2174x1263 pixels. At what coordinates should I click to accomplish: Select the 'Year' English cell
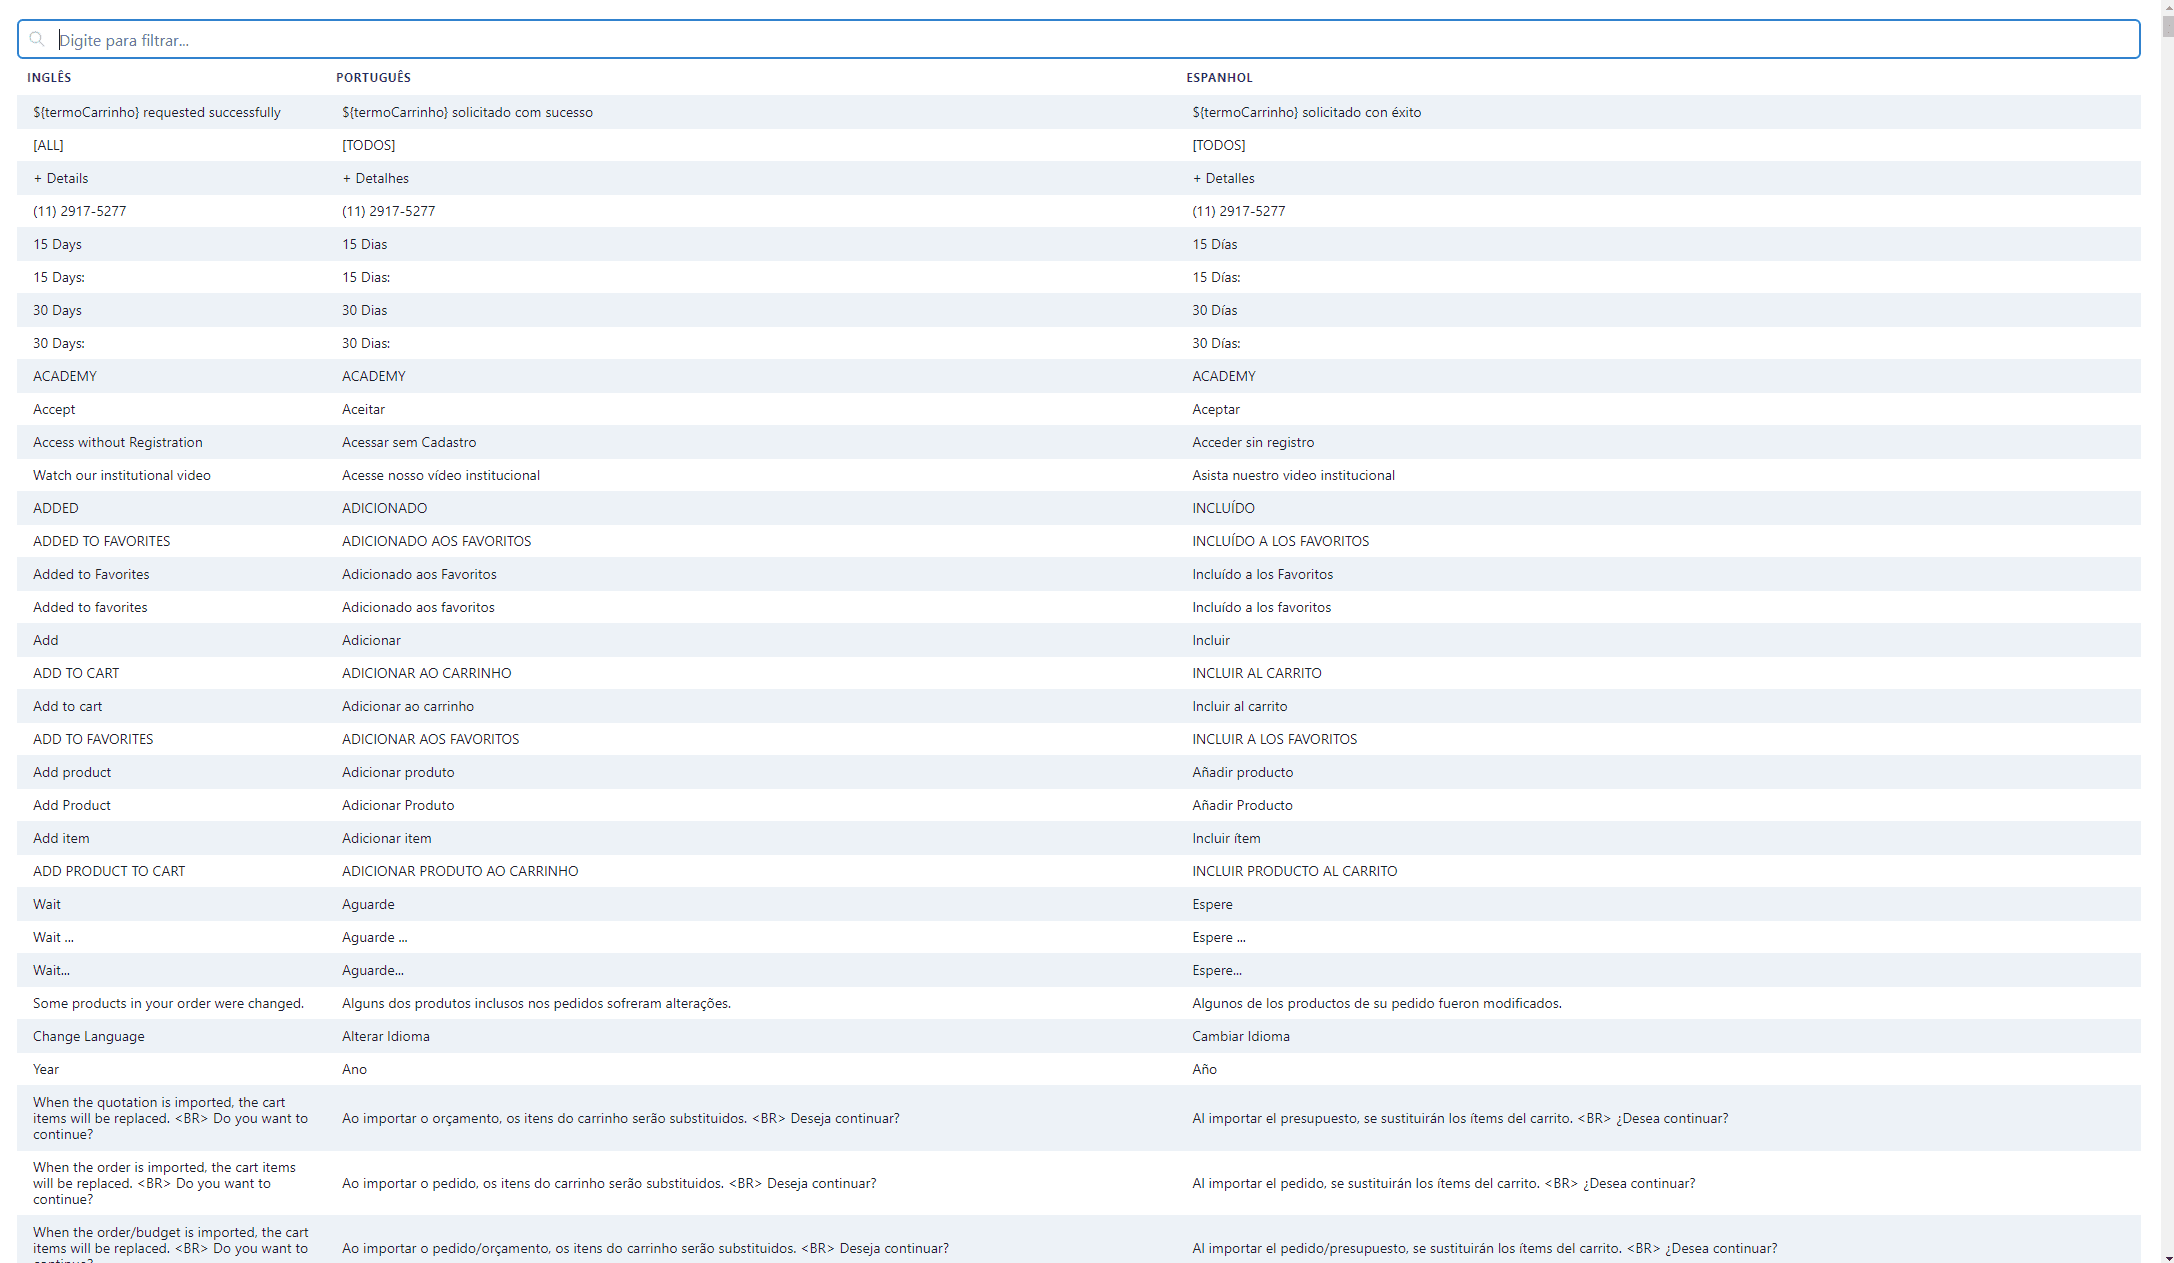tap(46, 1069)
